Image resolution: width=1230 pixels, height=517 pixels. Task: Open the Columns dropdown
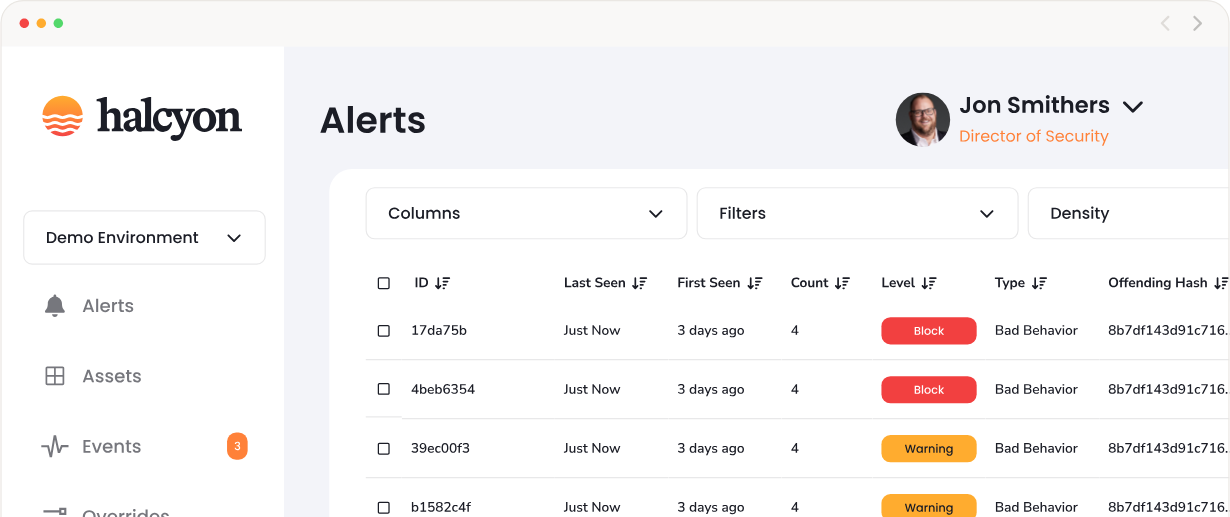[x=526, y=213]
